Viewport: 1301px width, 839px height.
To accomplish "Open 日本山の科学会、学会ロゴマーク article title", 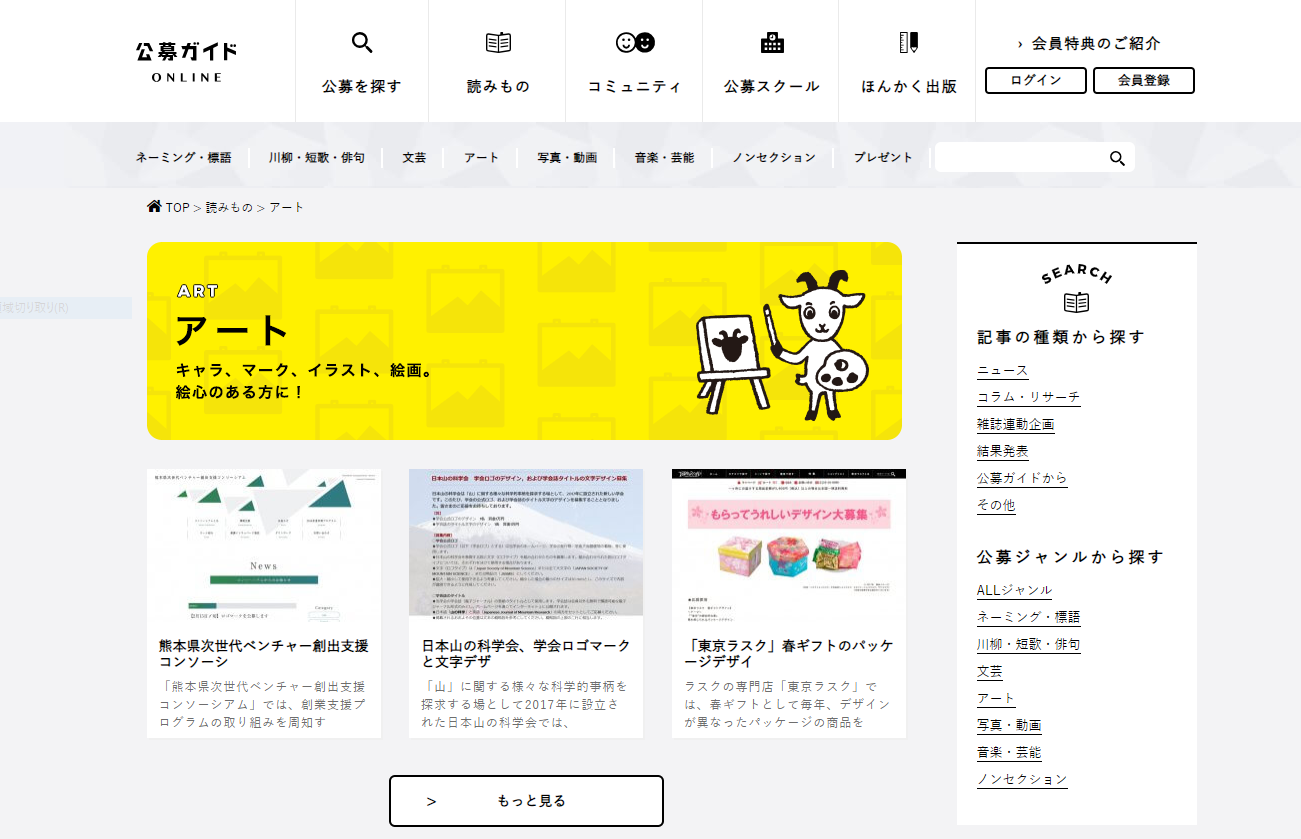I will 526,653.
